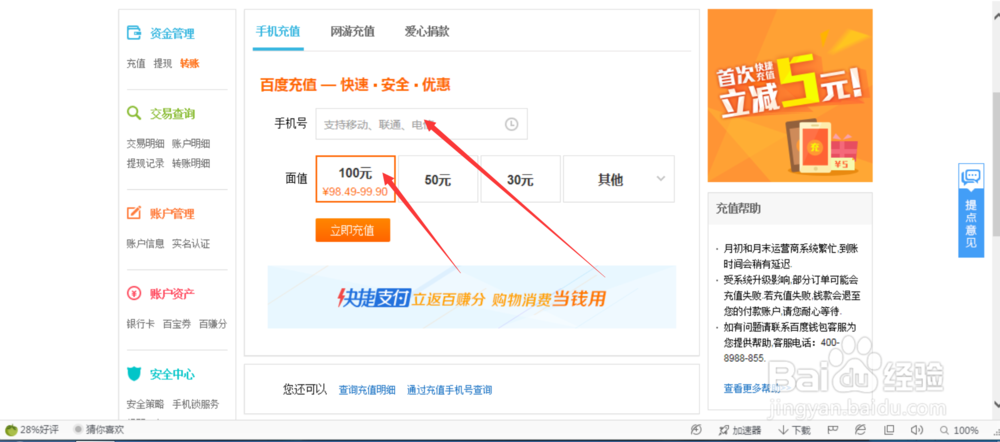Click the 查询充值明细 link

(367, 390)
